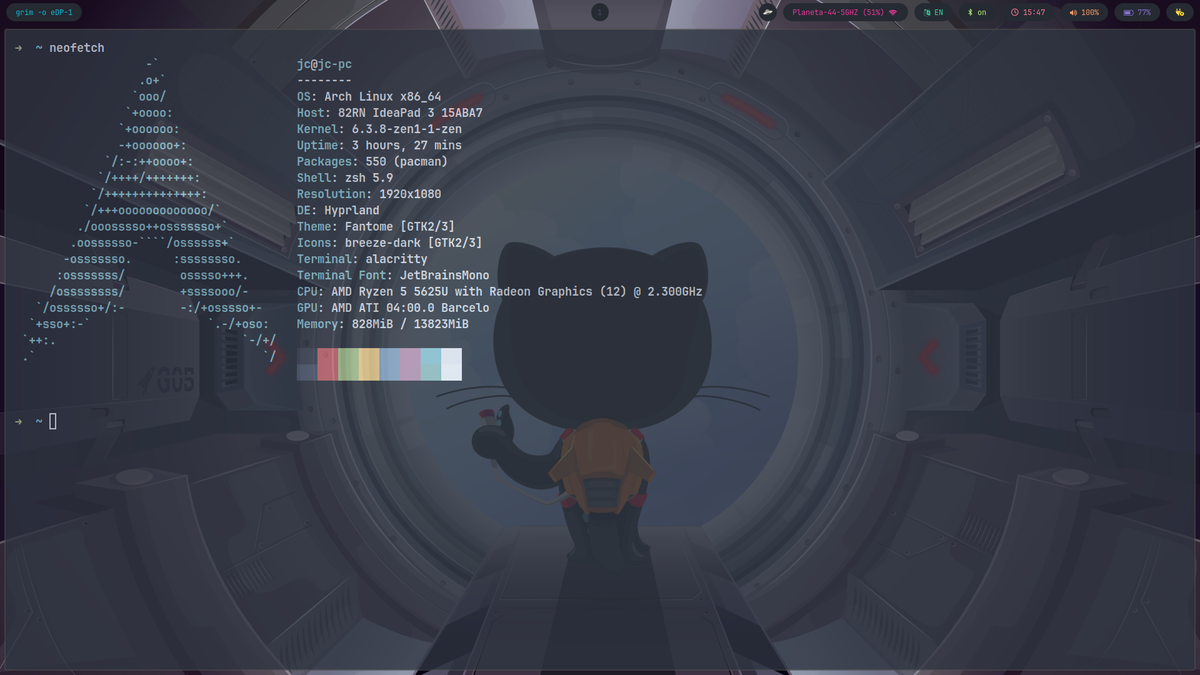Toggle the Bluetooth status module
1200x675 pixels.
point(977,12)
